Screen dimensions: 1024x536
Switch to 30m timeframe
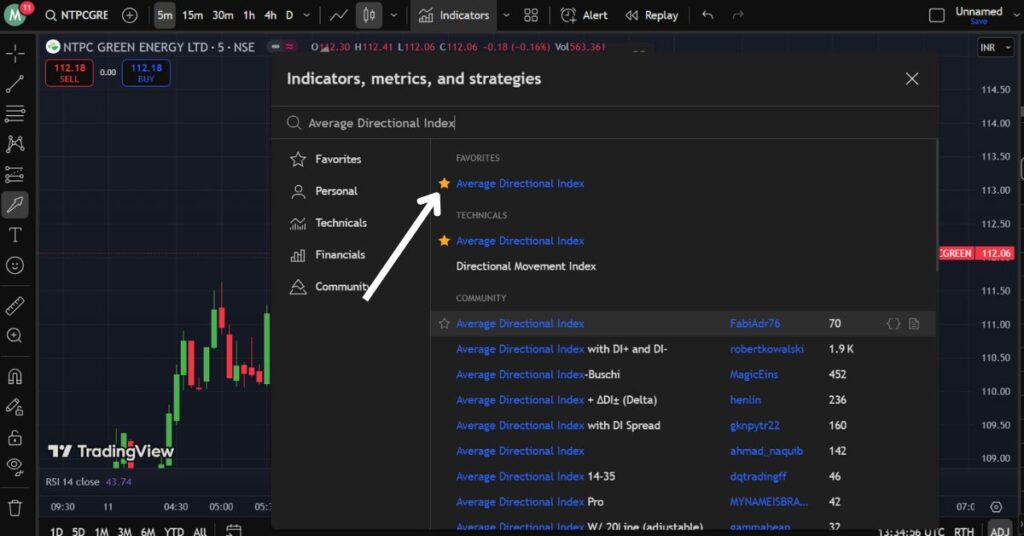223,15
